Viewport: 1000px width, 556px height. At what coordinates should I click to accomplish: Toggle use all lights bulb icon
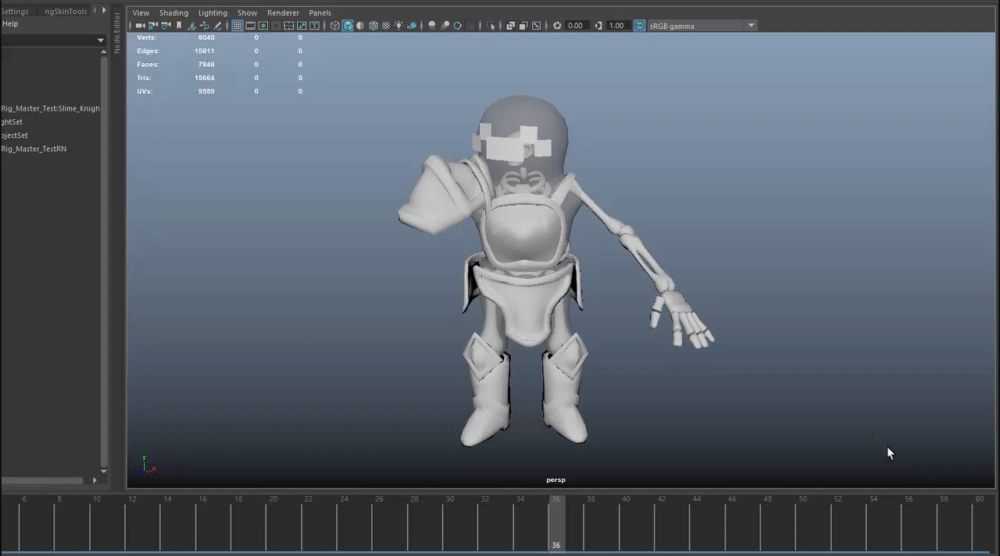[x=399, y=26]
